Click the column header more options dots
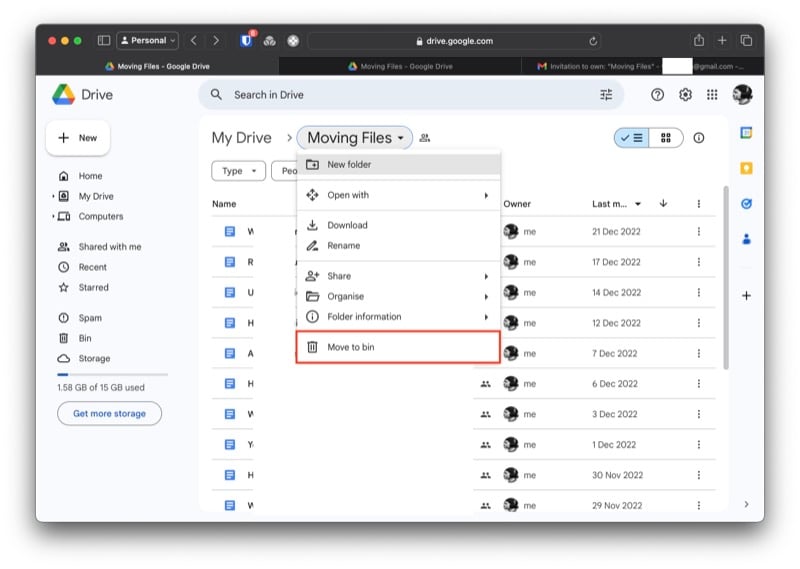 698,204
